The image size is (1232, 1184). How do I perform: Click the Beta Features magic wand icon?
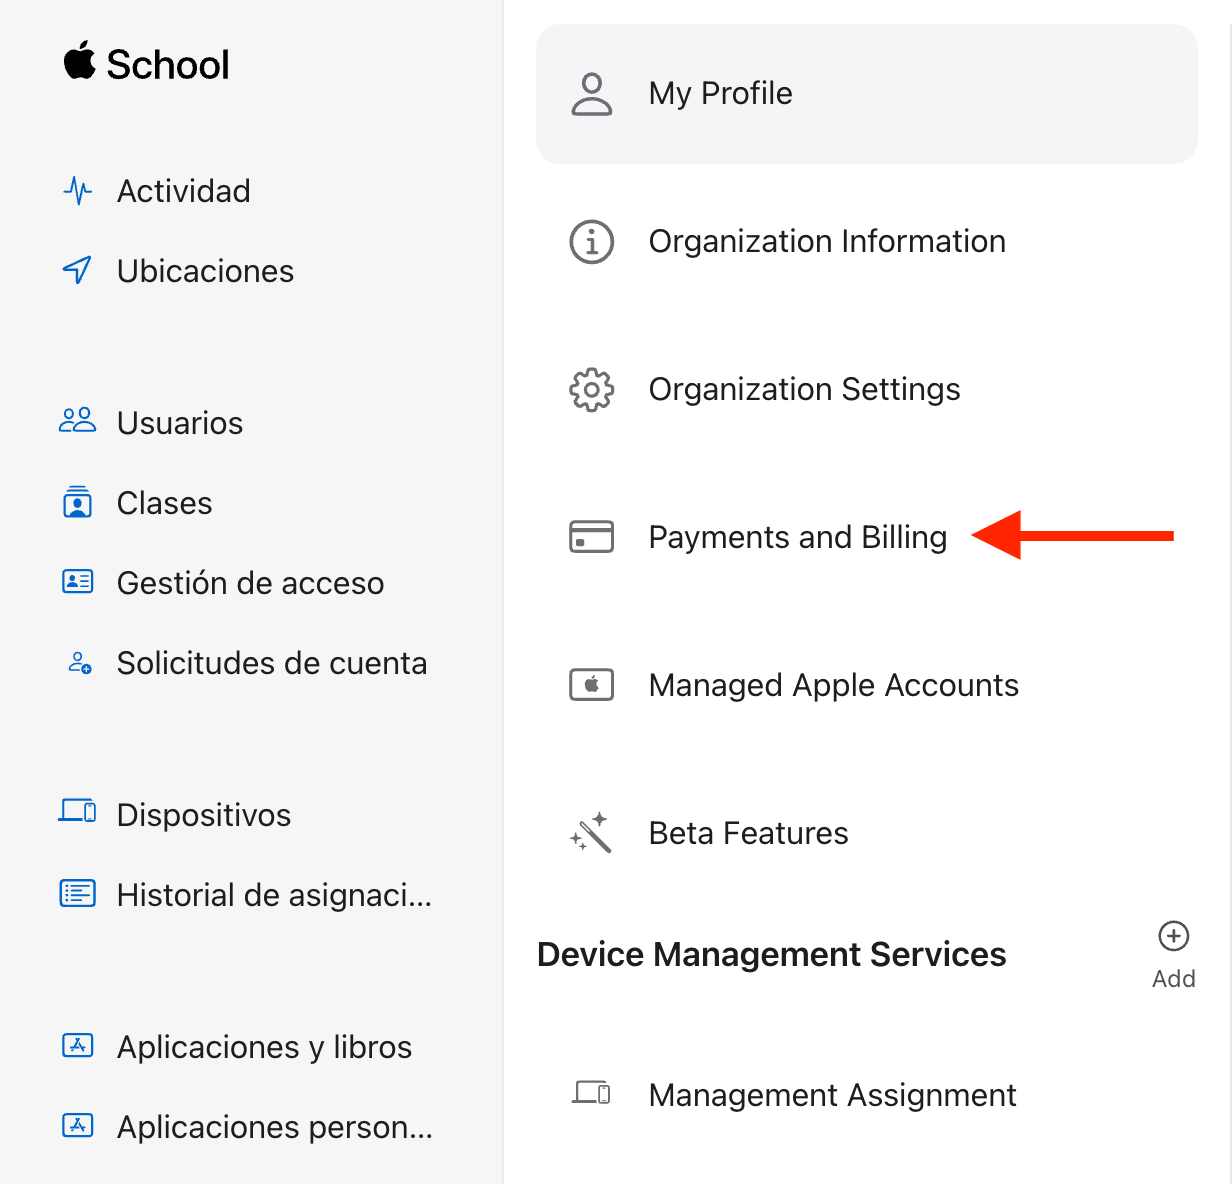(x=591, y=832)
